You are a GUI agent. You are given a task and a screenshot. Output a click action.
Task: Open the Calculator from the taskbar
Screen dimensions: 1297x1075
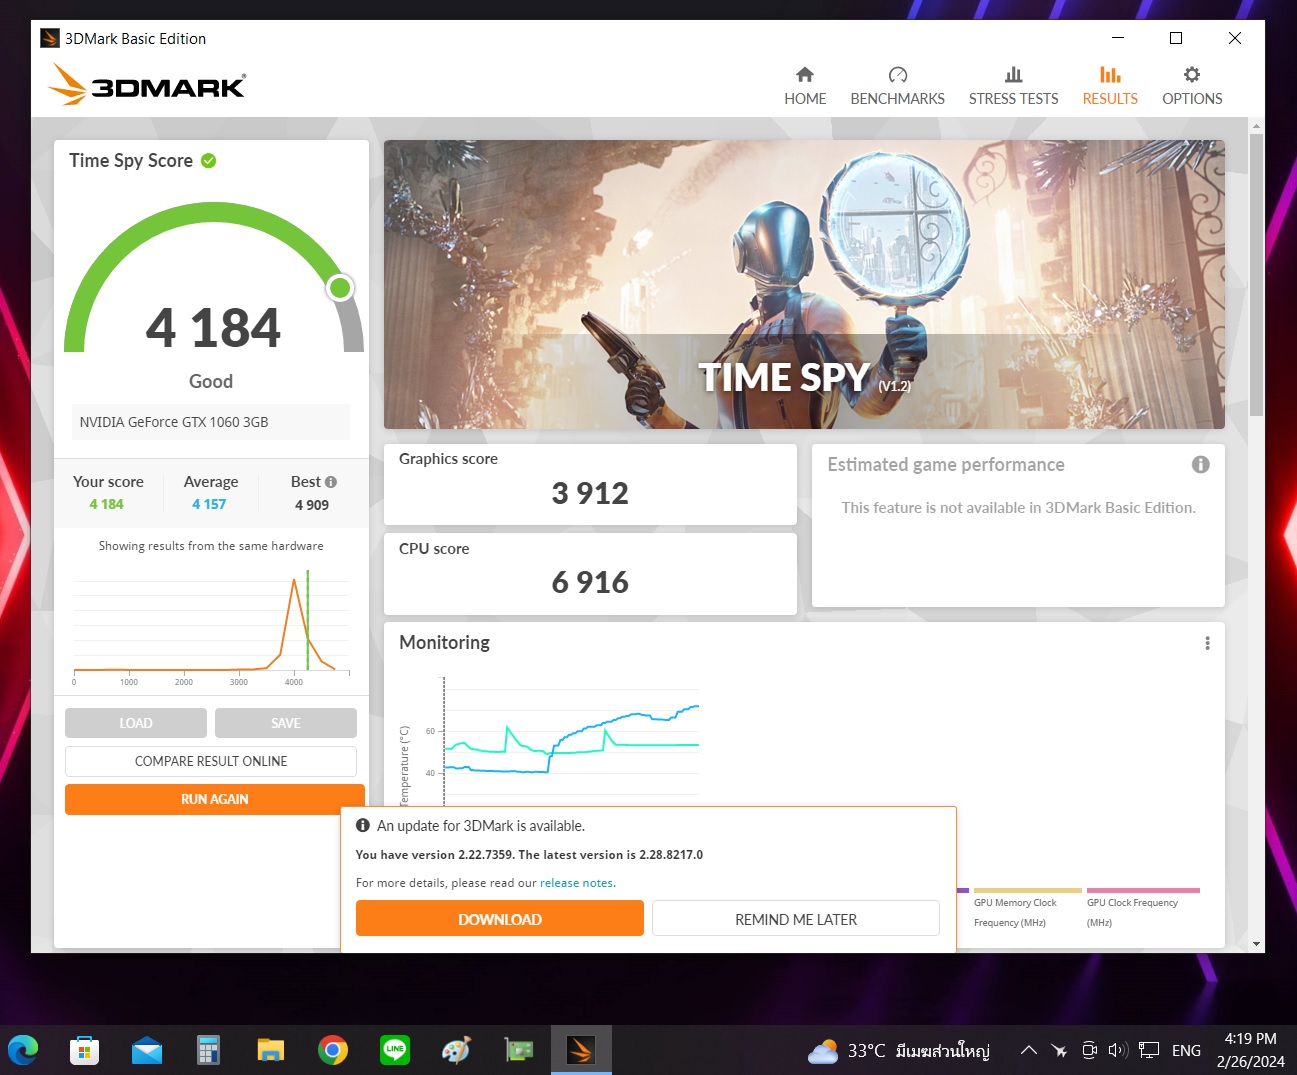click(208, 1050)
